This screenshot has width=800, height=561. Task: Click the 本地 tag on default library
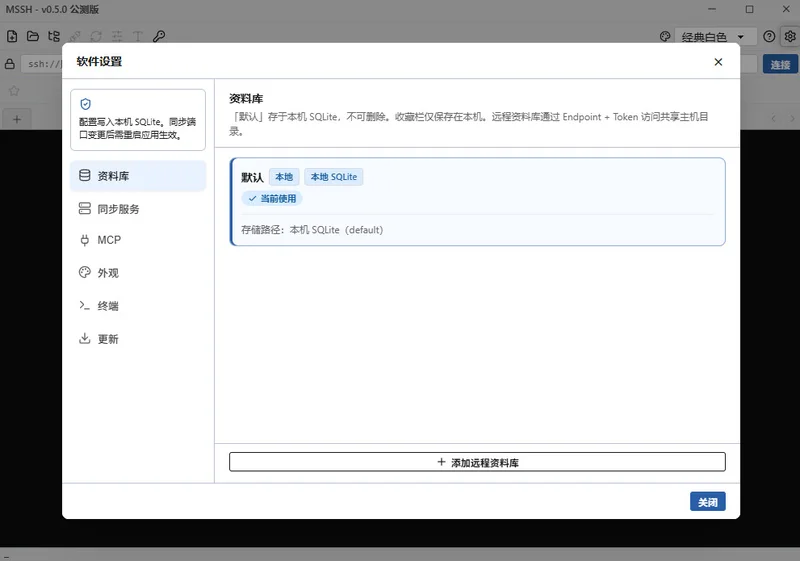tap(284, 177)
